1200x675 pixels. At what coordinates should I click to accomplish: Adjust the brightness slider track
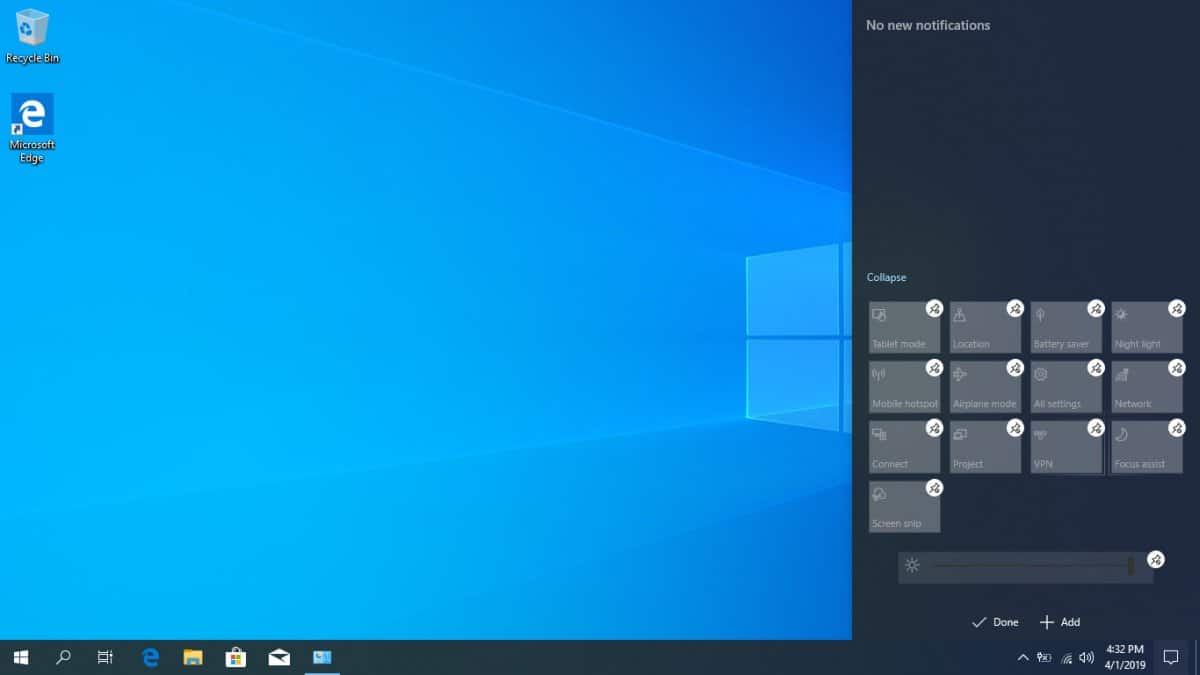coord(1032,566)
